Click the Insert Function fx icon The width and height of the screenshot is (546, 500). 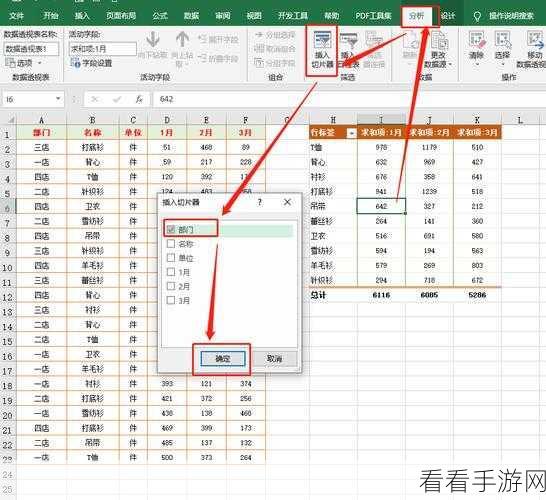(x=139, y=100)
